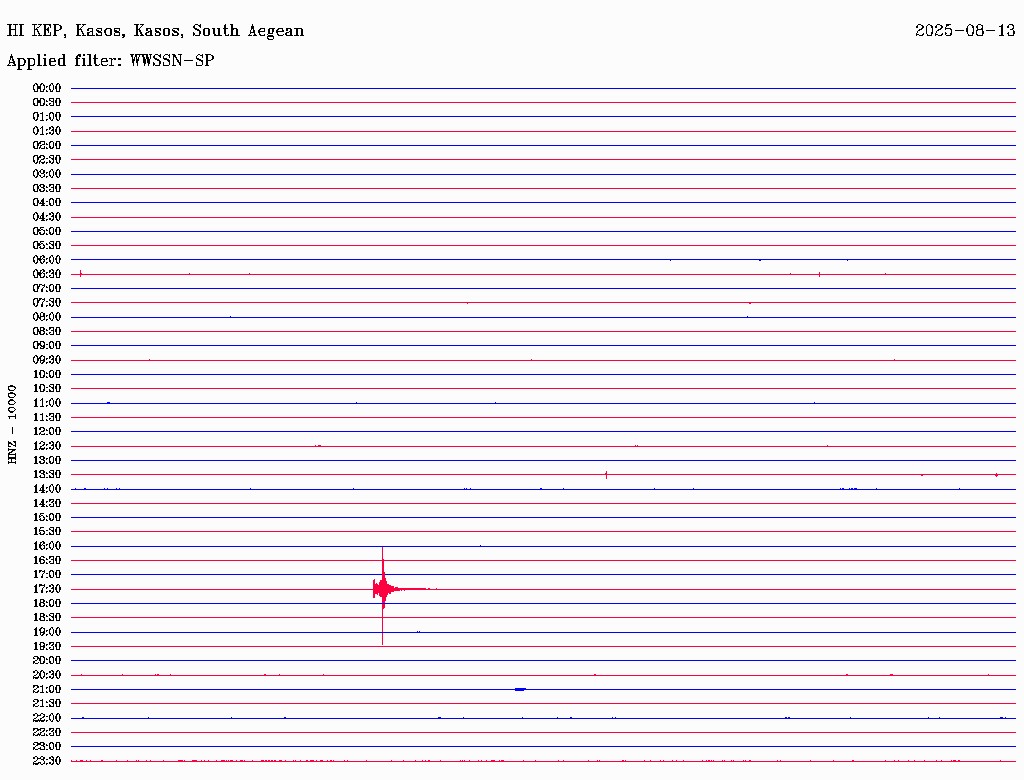
Task: Click the 07:00 time label
Action: (46, 288)
